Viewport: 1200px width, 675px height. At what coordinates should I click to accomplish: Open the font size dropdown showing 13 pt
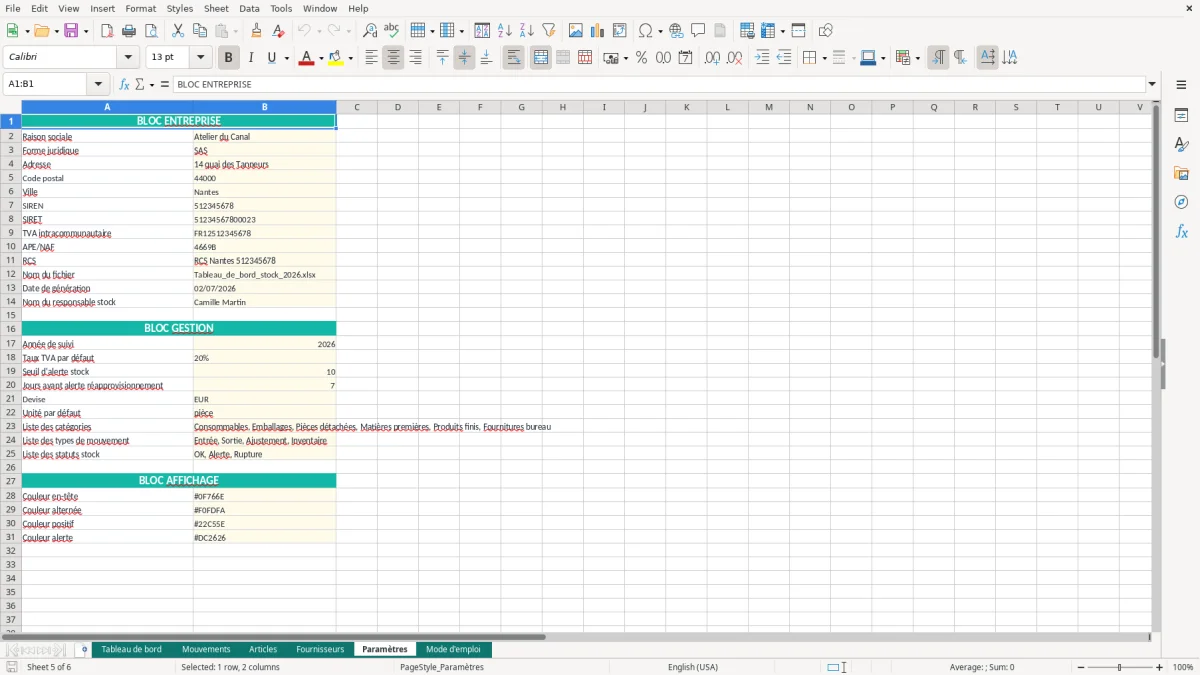tap(200, 58)
